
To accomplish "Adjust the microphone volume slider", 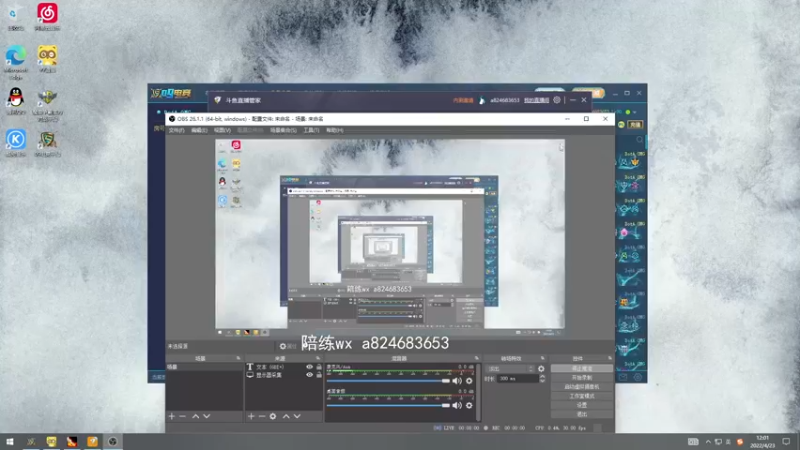I will pyautogui.click(x=388, y=381).
